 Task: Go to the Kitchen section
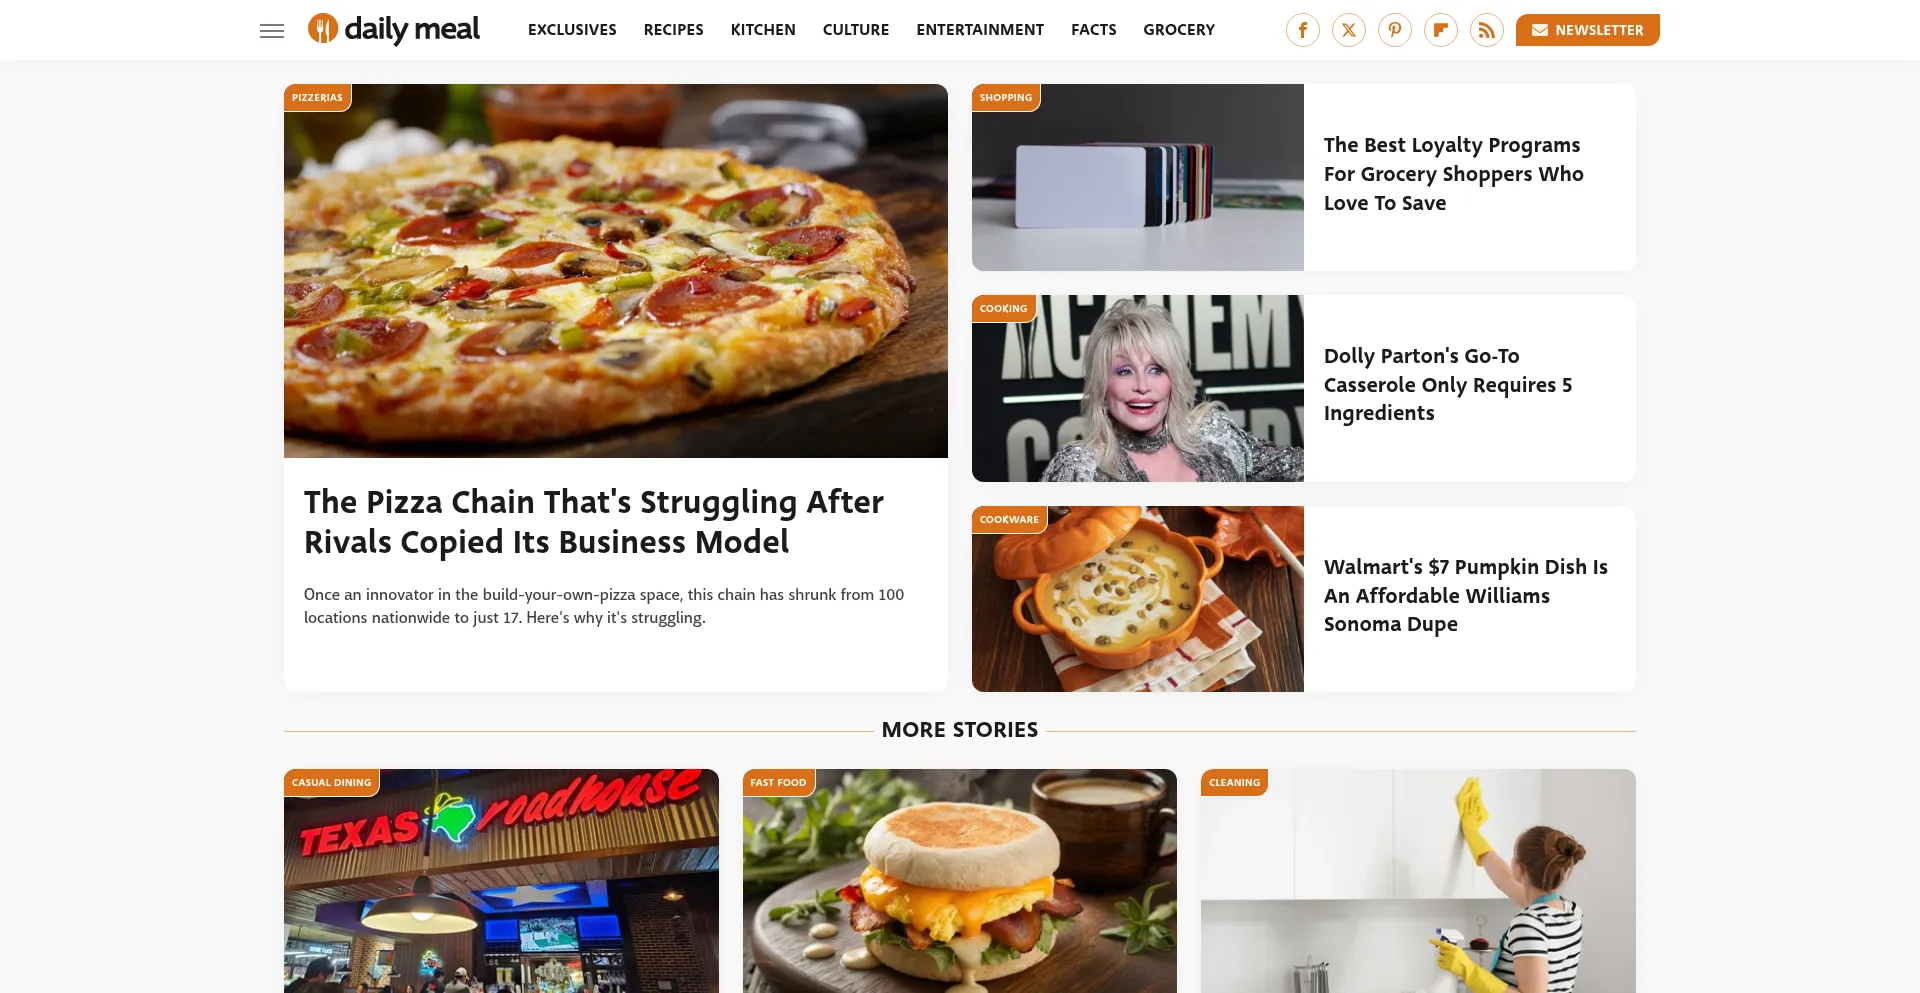[x=763, y=30]
